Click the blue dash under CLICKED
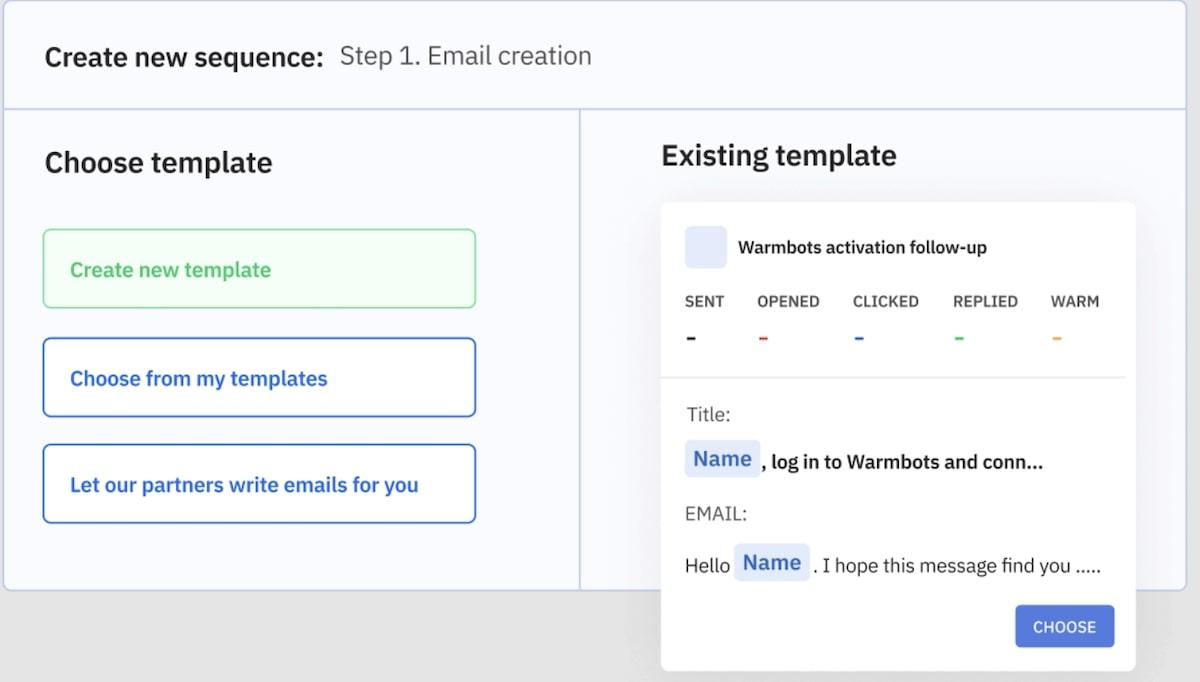The width and height of the screenshot is (1200, 682). point(859,338)
